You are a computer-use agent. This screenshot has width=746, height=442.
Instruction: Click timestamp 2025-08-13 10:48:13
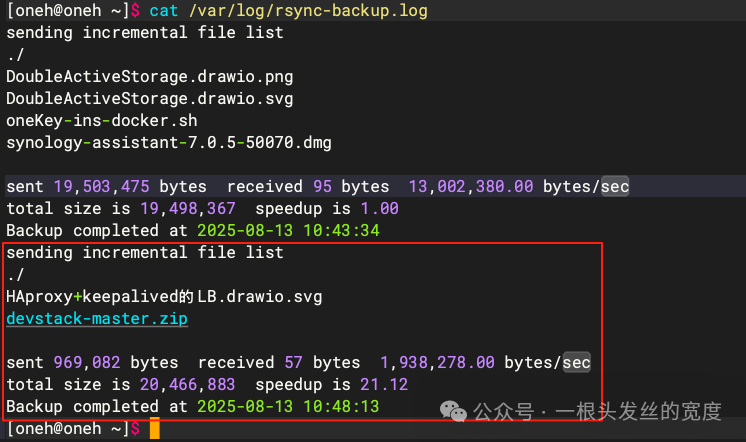288,407
